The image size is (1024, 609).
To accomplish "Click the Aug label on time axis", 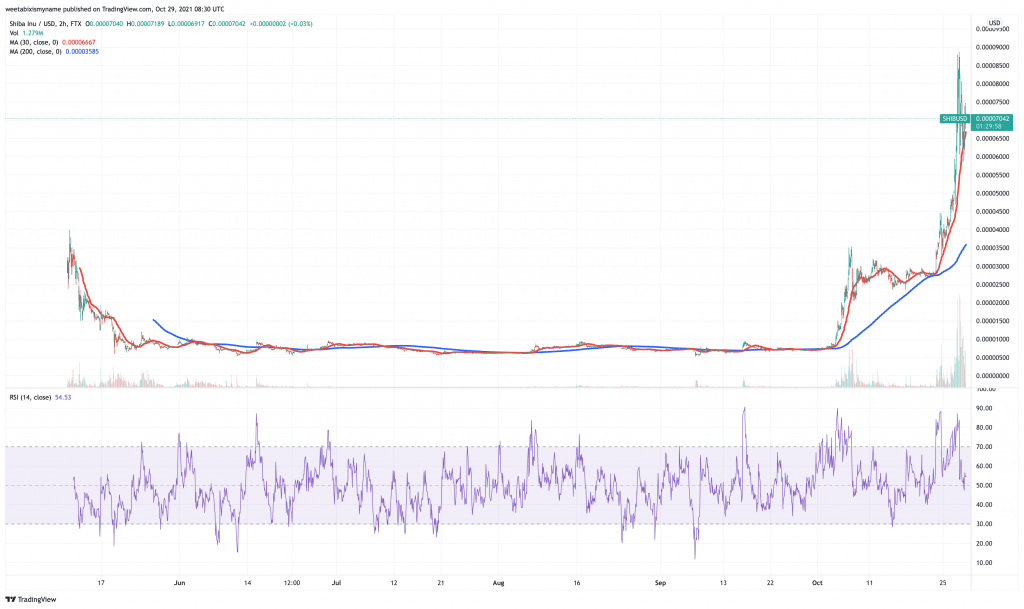I will tap(499, 583).
